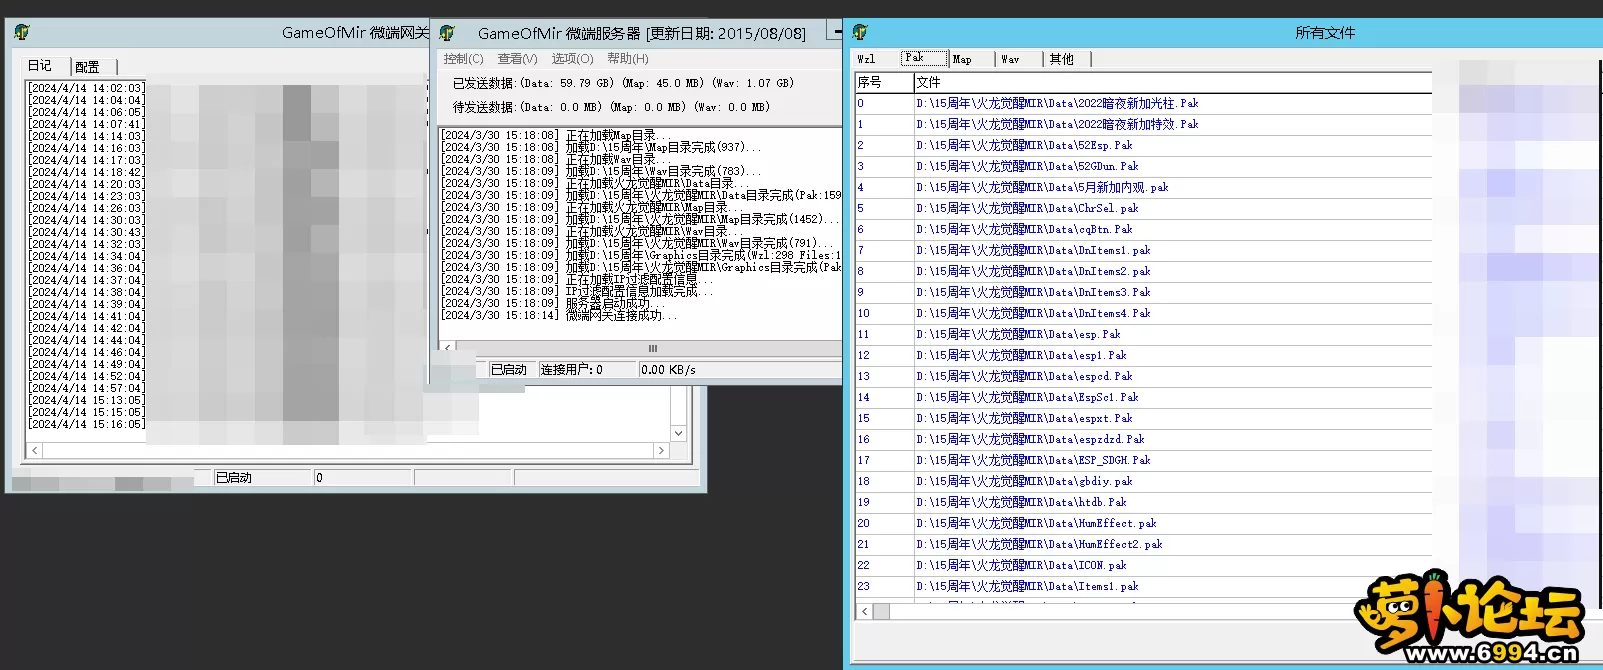Click sequence number 10 in file list
Screen dimensions: 1603x670
[x=864, y=313]
